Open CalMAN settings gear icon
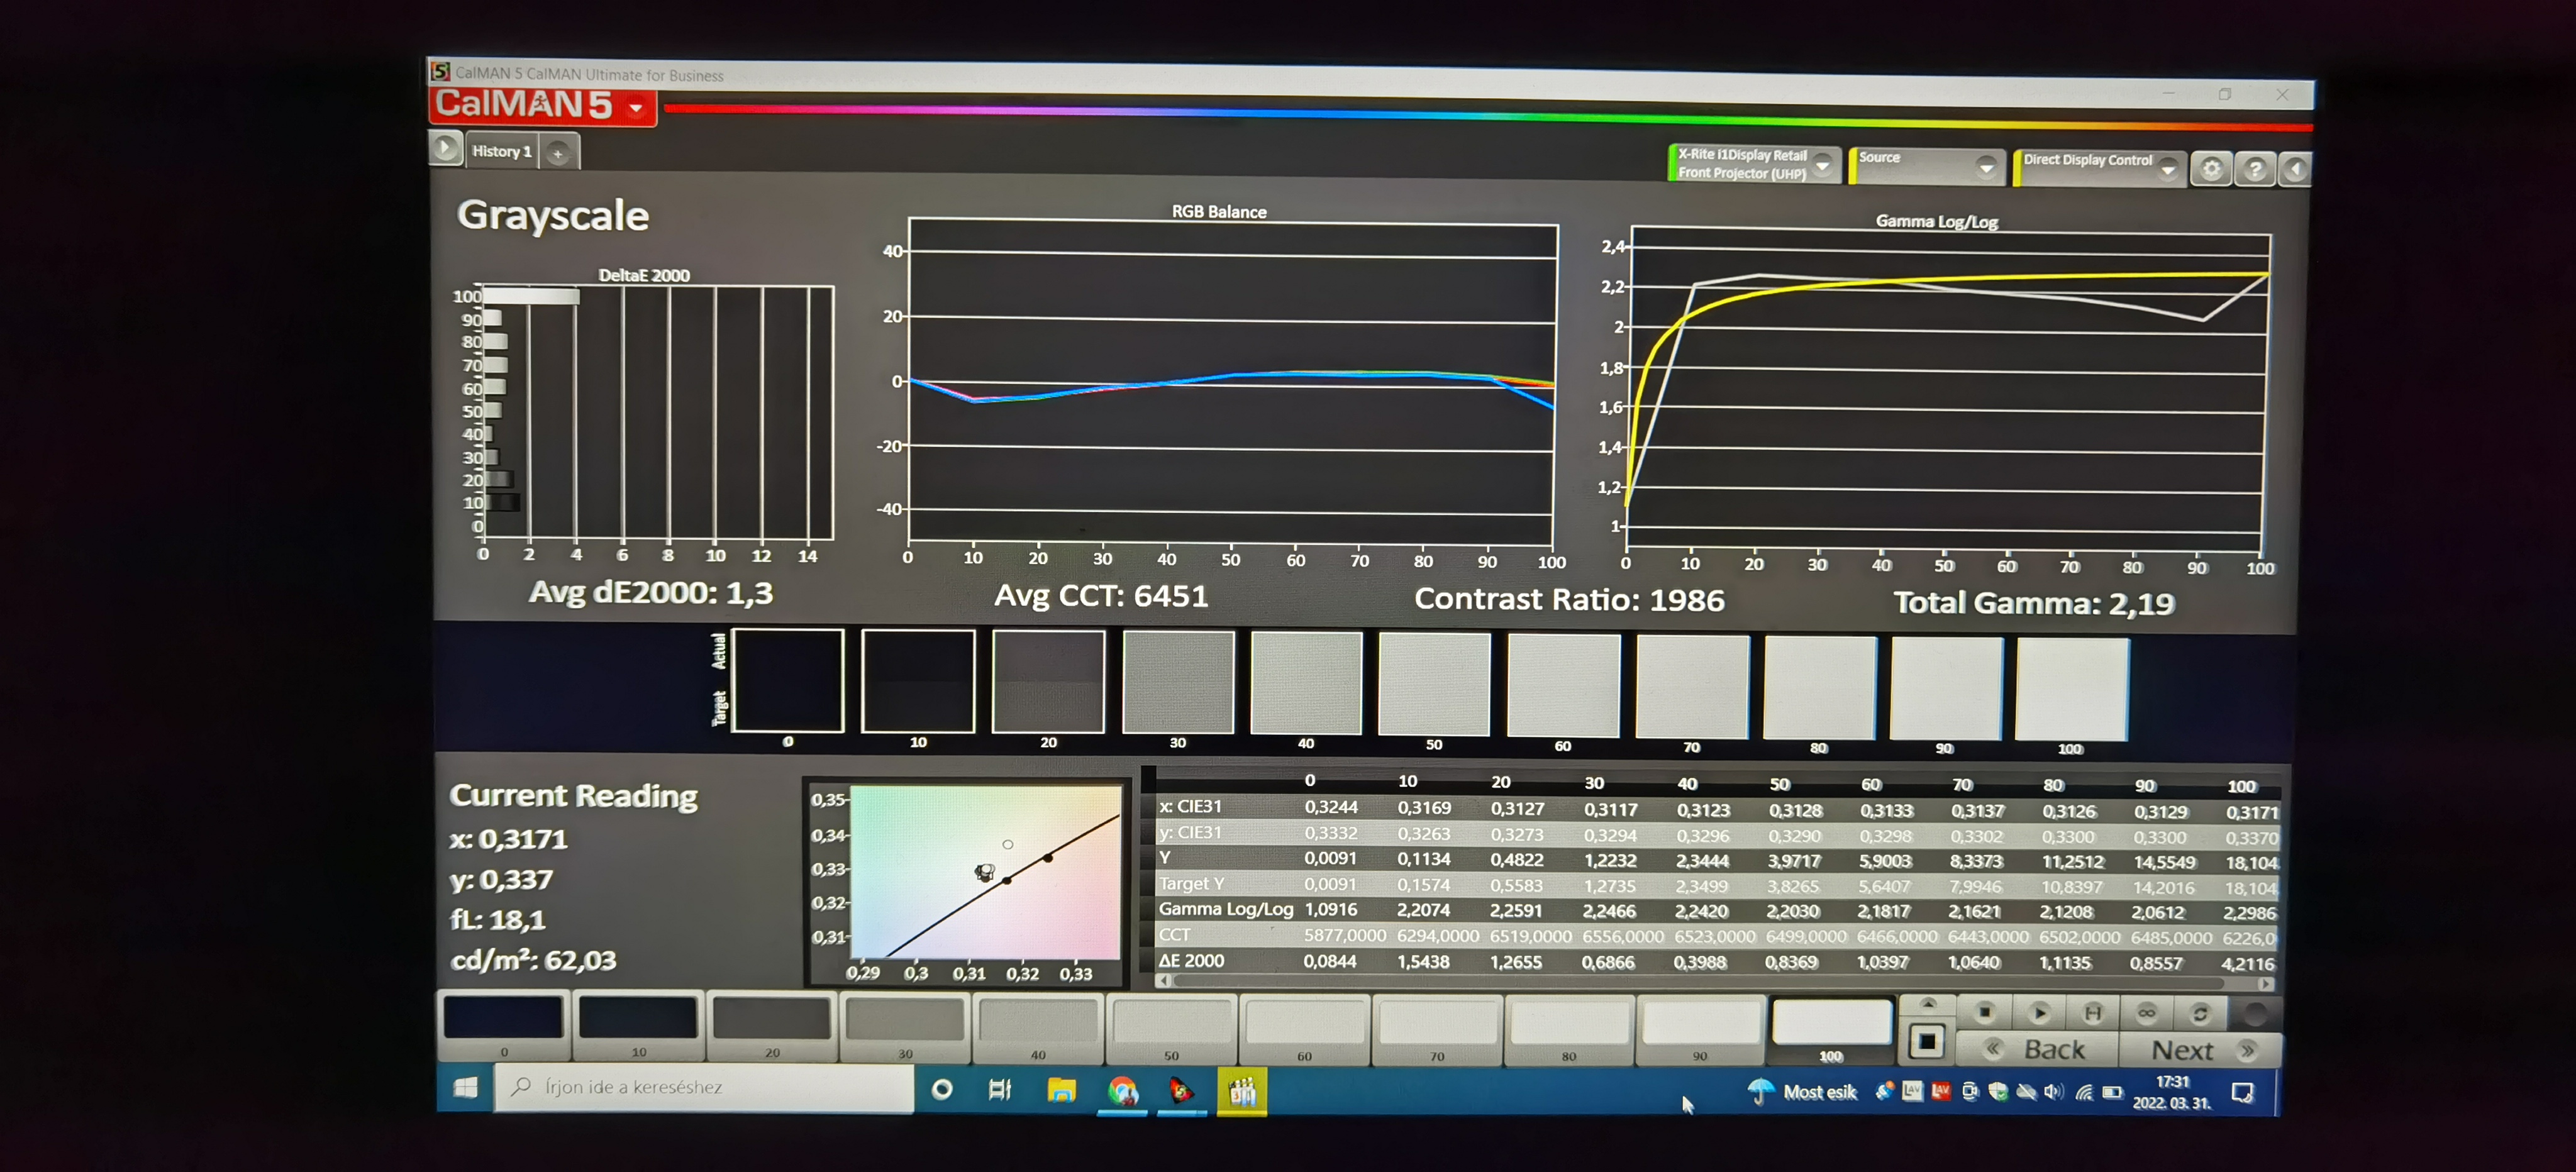This screenshot has width=2576, height=1172. (x=2211, y=169)
